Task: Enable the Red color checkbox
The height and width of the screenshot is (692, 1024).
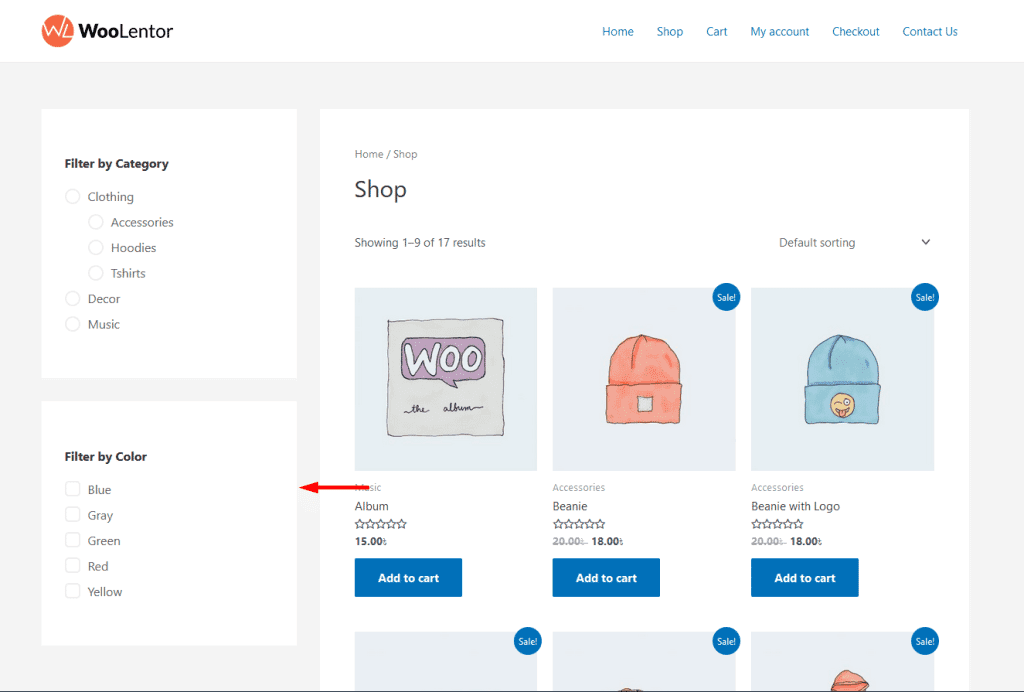Action: (72, 566)
